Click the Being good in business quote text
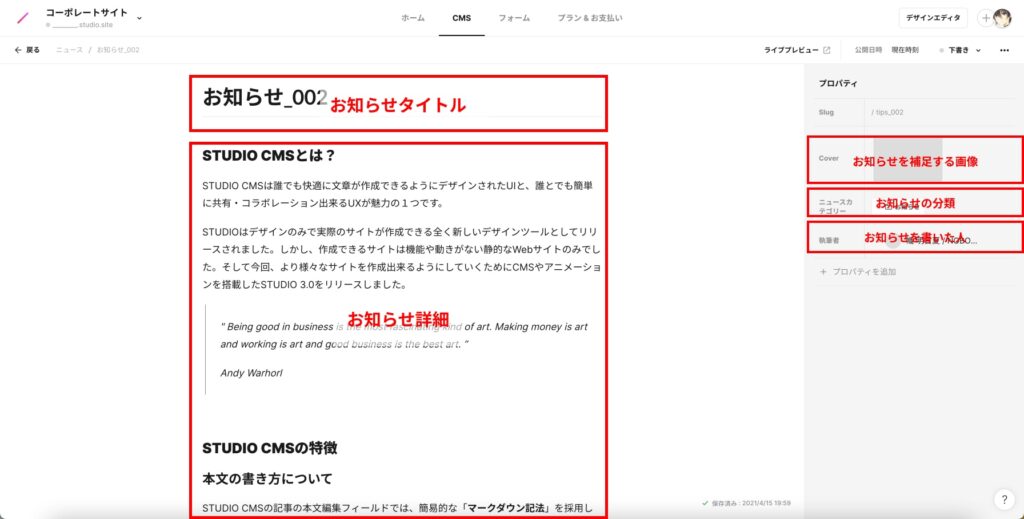Image resolution: width=1024 pixels, height=519 pixels. pyautogui.click(x=404, y=335)
